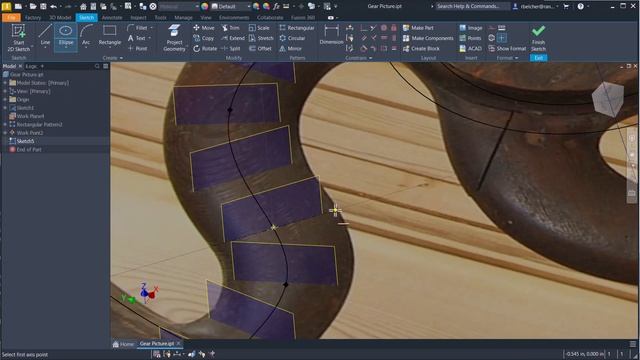Add a Dimension
The width and height of the screenshot is (640, 360).
pos(331,34)
